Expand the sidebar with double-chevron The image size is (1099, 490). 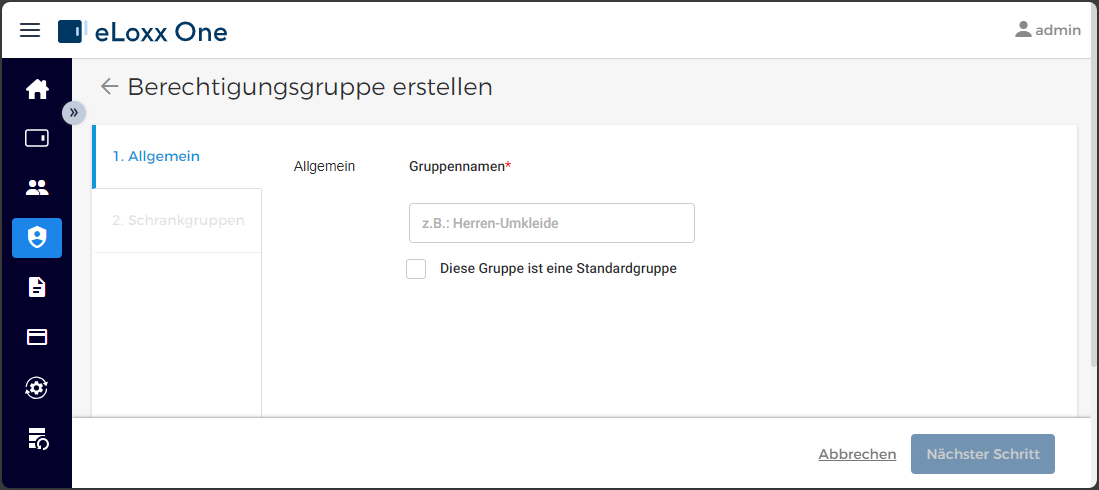tap(74, 112)
